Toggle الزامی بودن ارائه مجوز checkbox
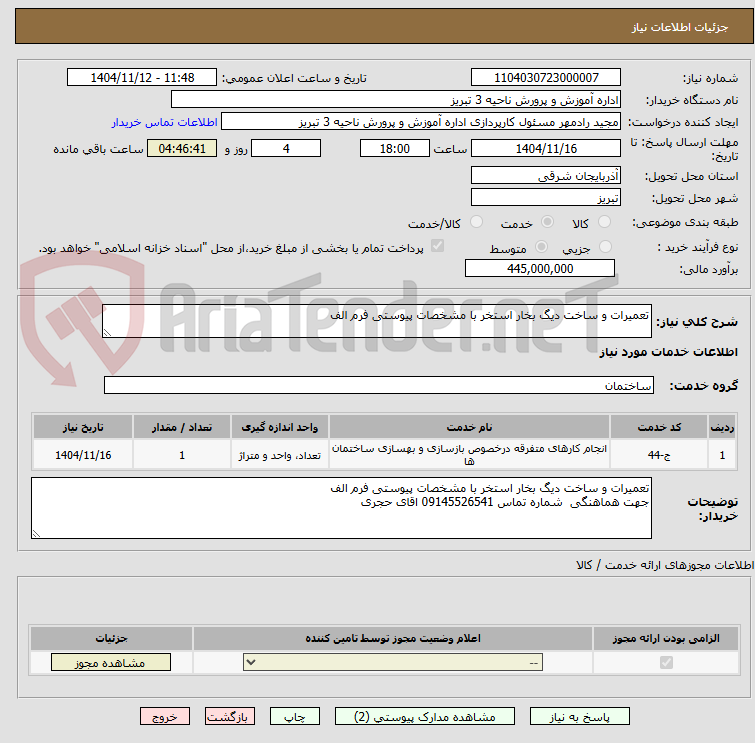Screen dimensions: 755x743 pos(666,663)
